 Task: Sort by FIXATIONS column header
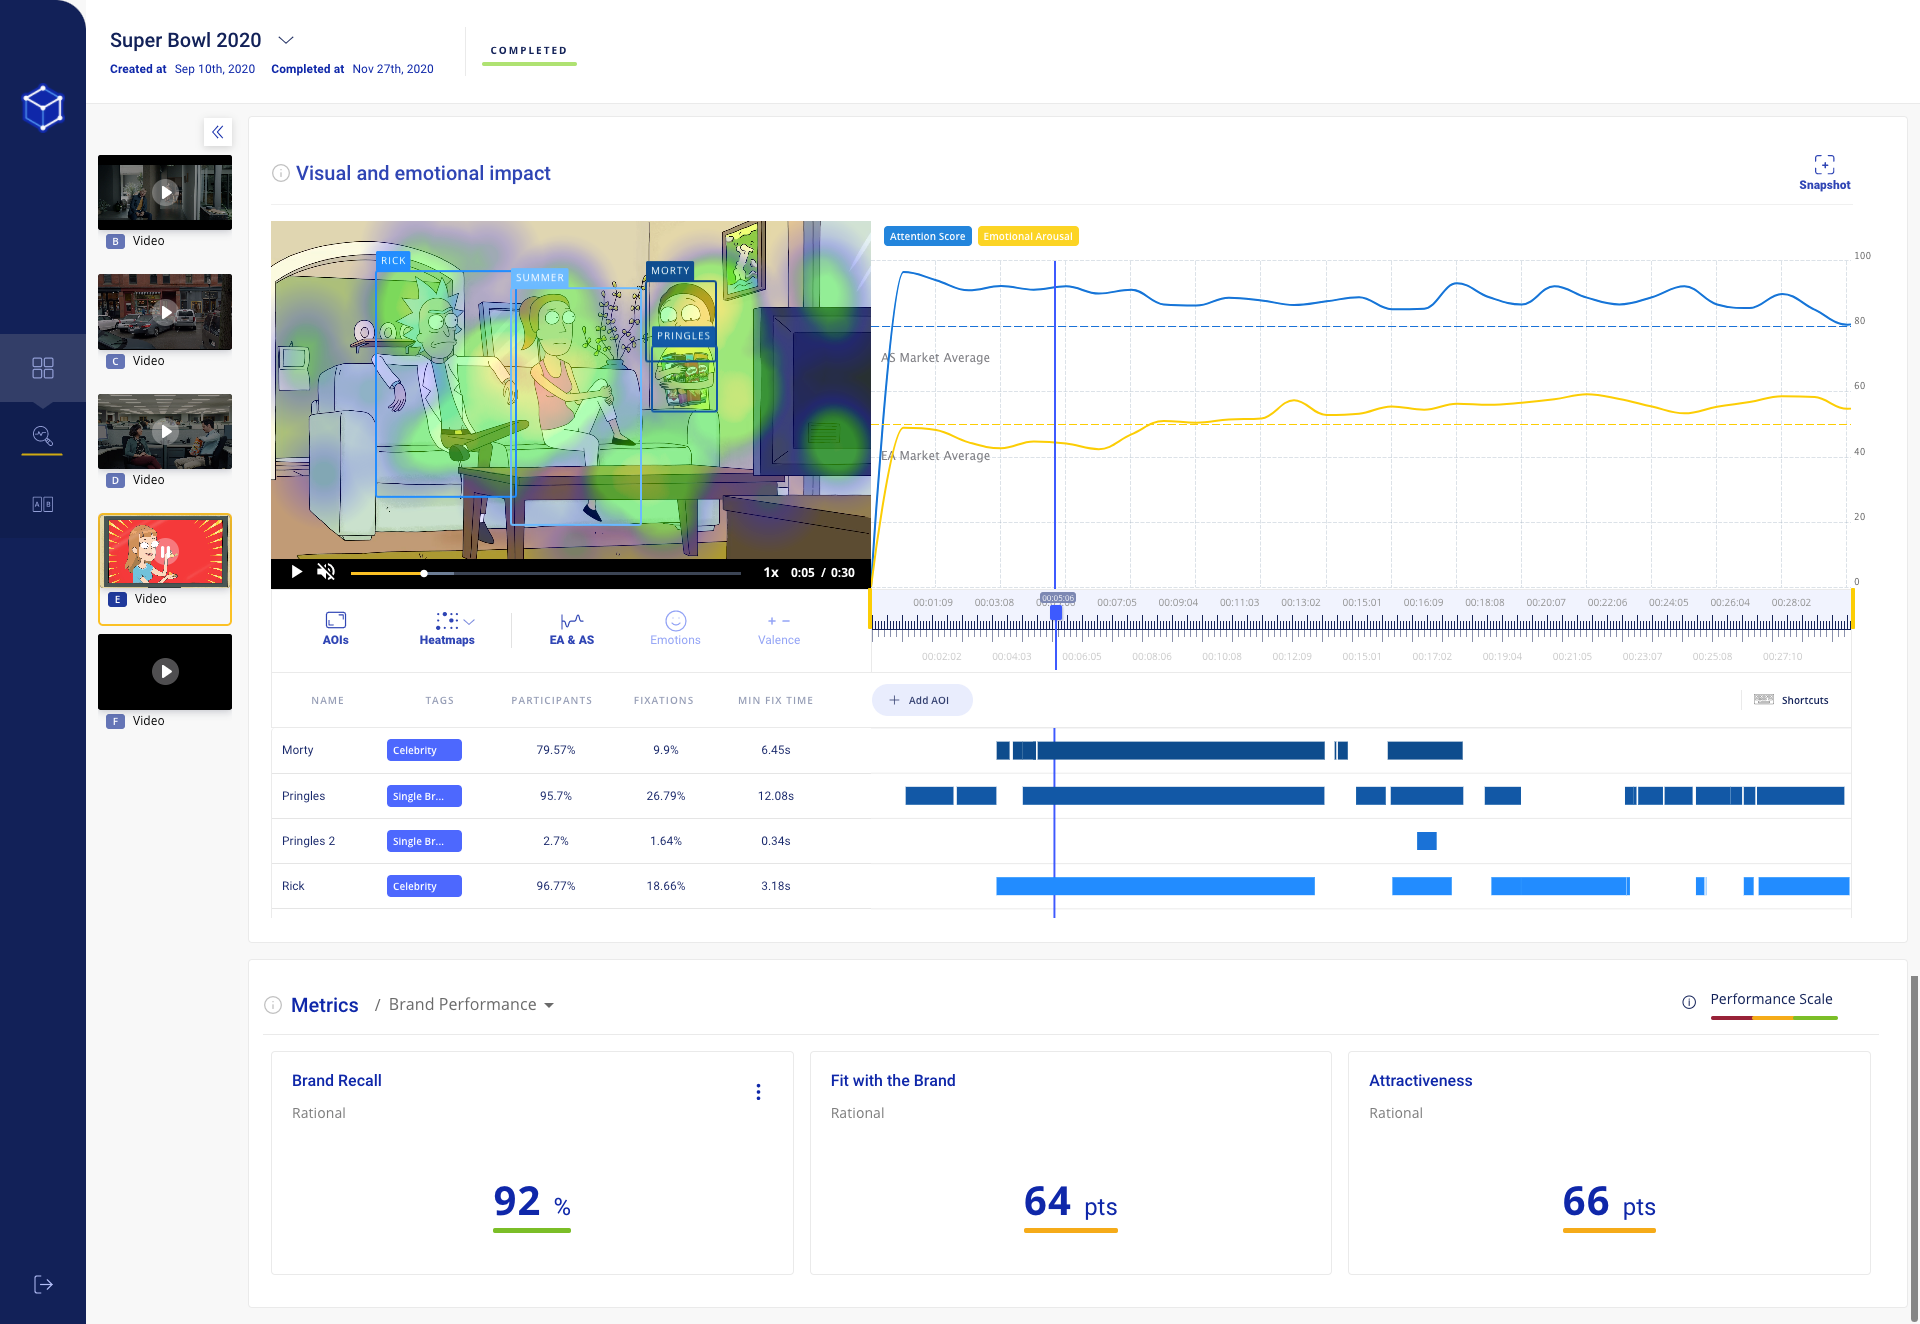663,701
